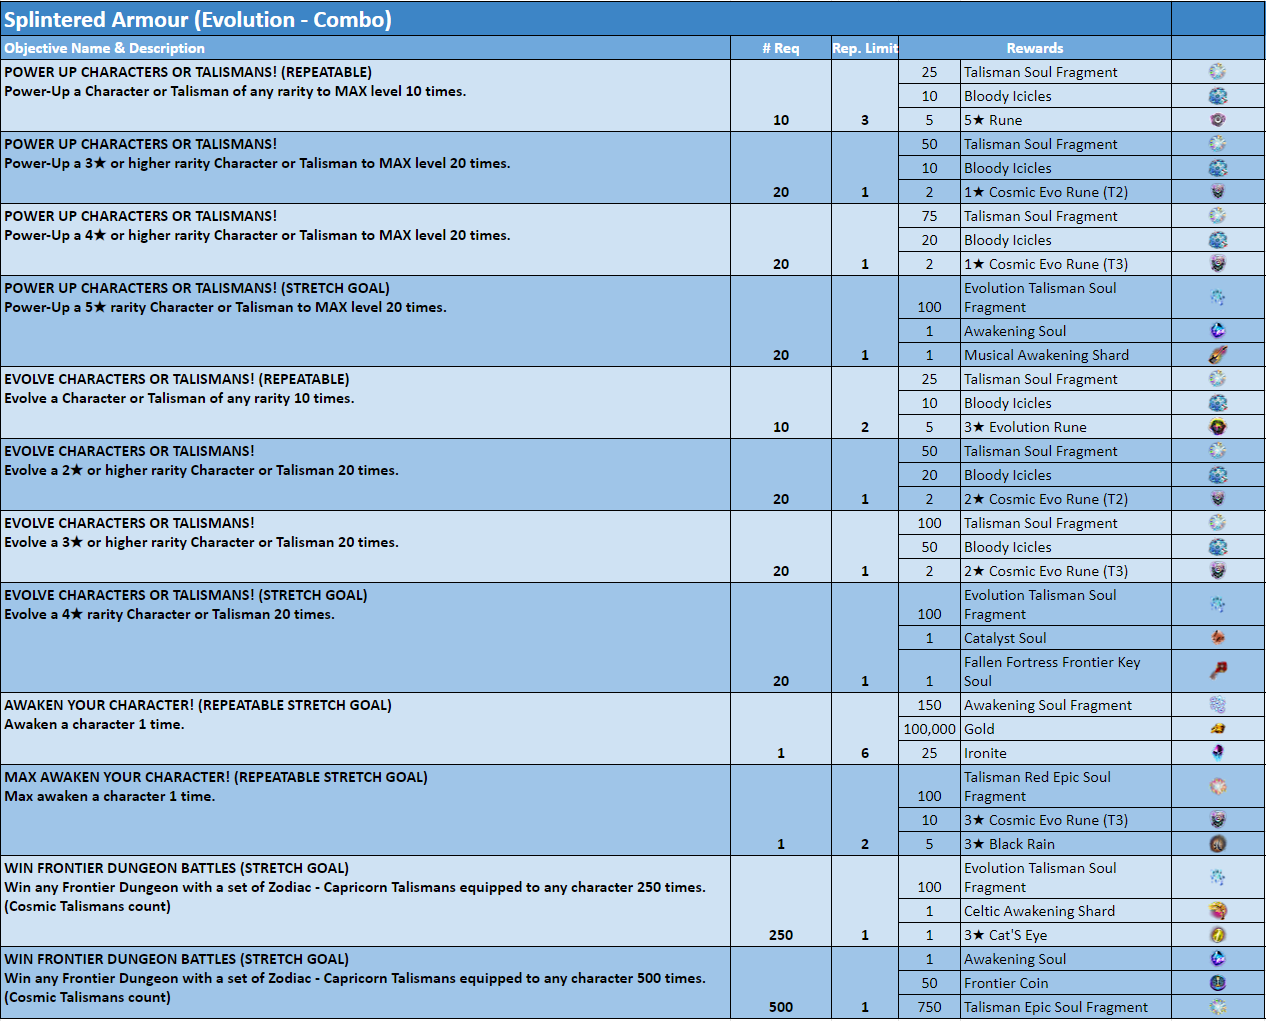
Task: Click the Gold reward icon
Action: point(1217,729)
